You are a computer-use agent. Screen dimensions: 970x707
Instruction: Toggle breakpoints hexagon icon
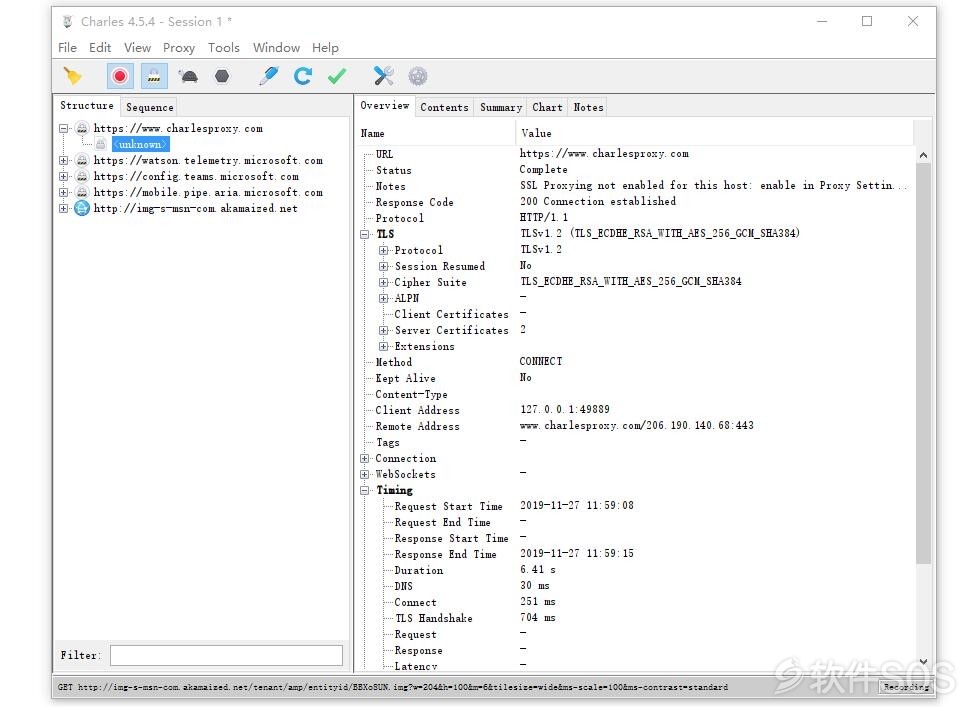[x=221, y=76]
